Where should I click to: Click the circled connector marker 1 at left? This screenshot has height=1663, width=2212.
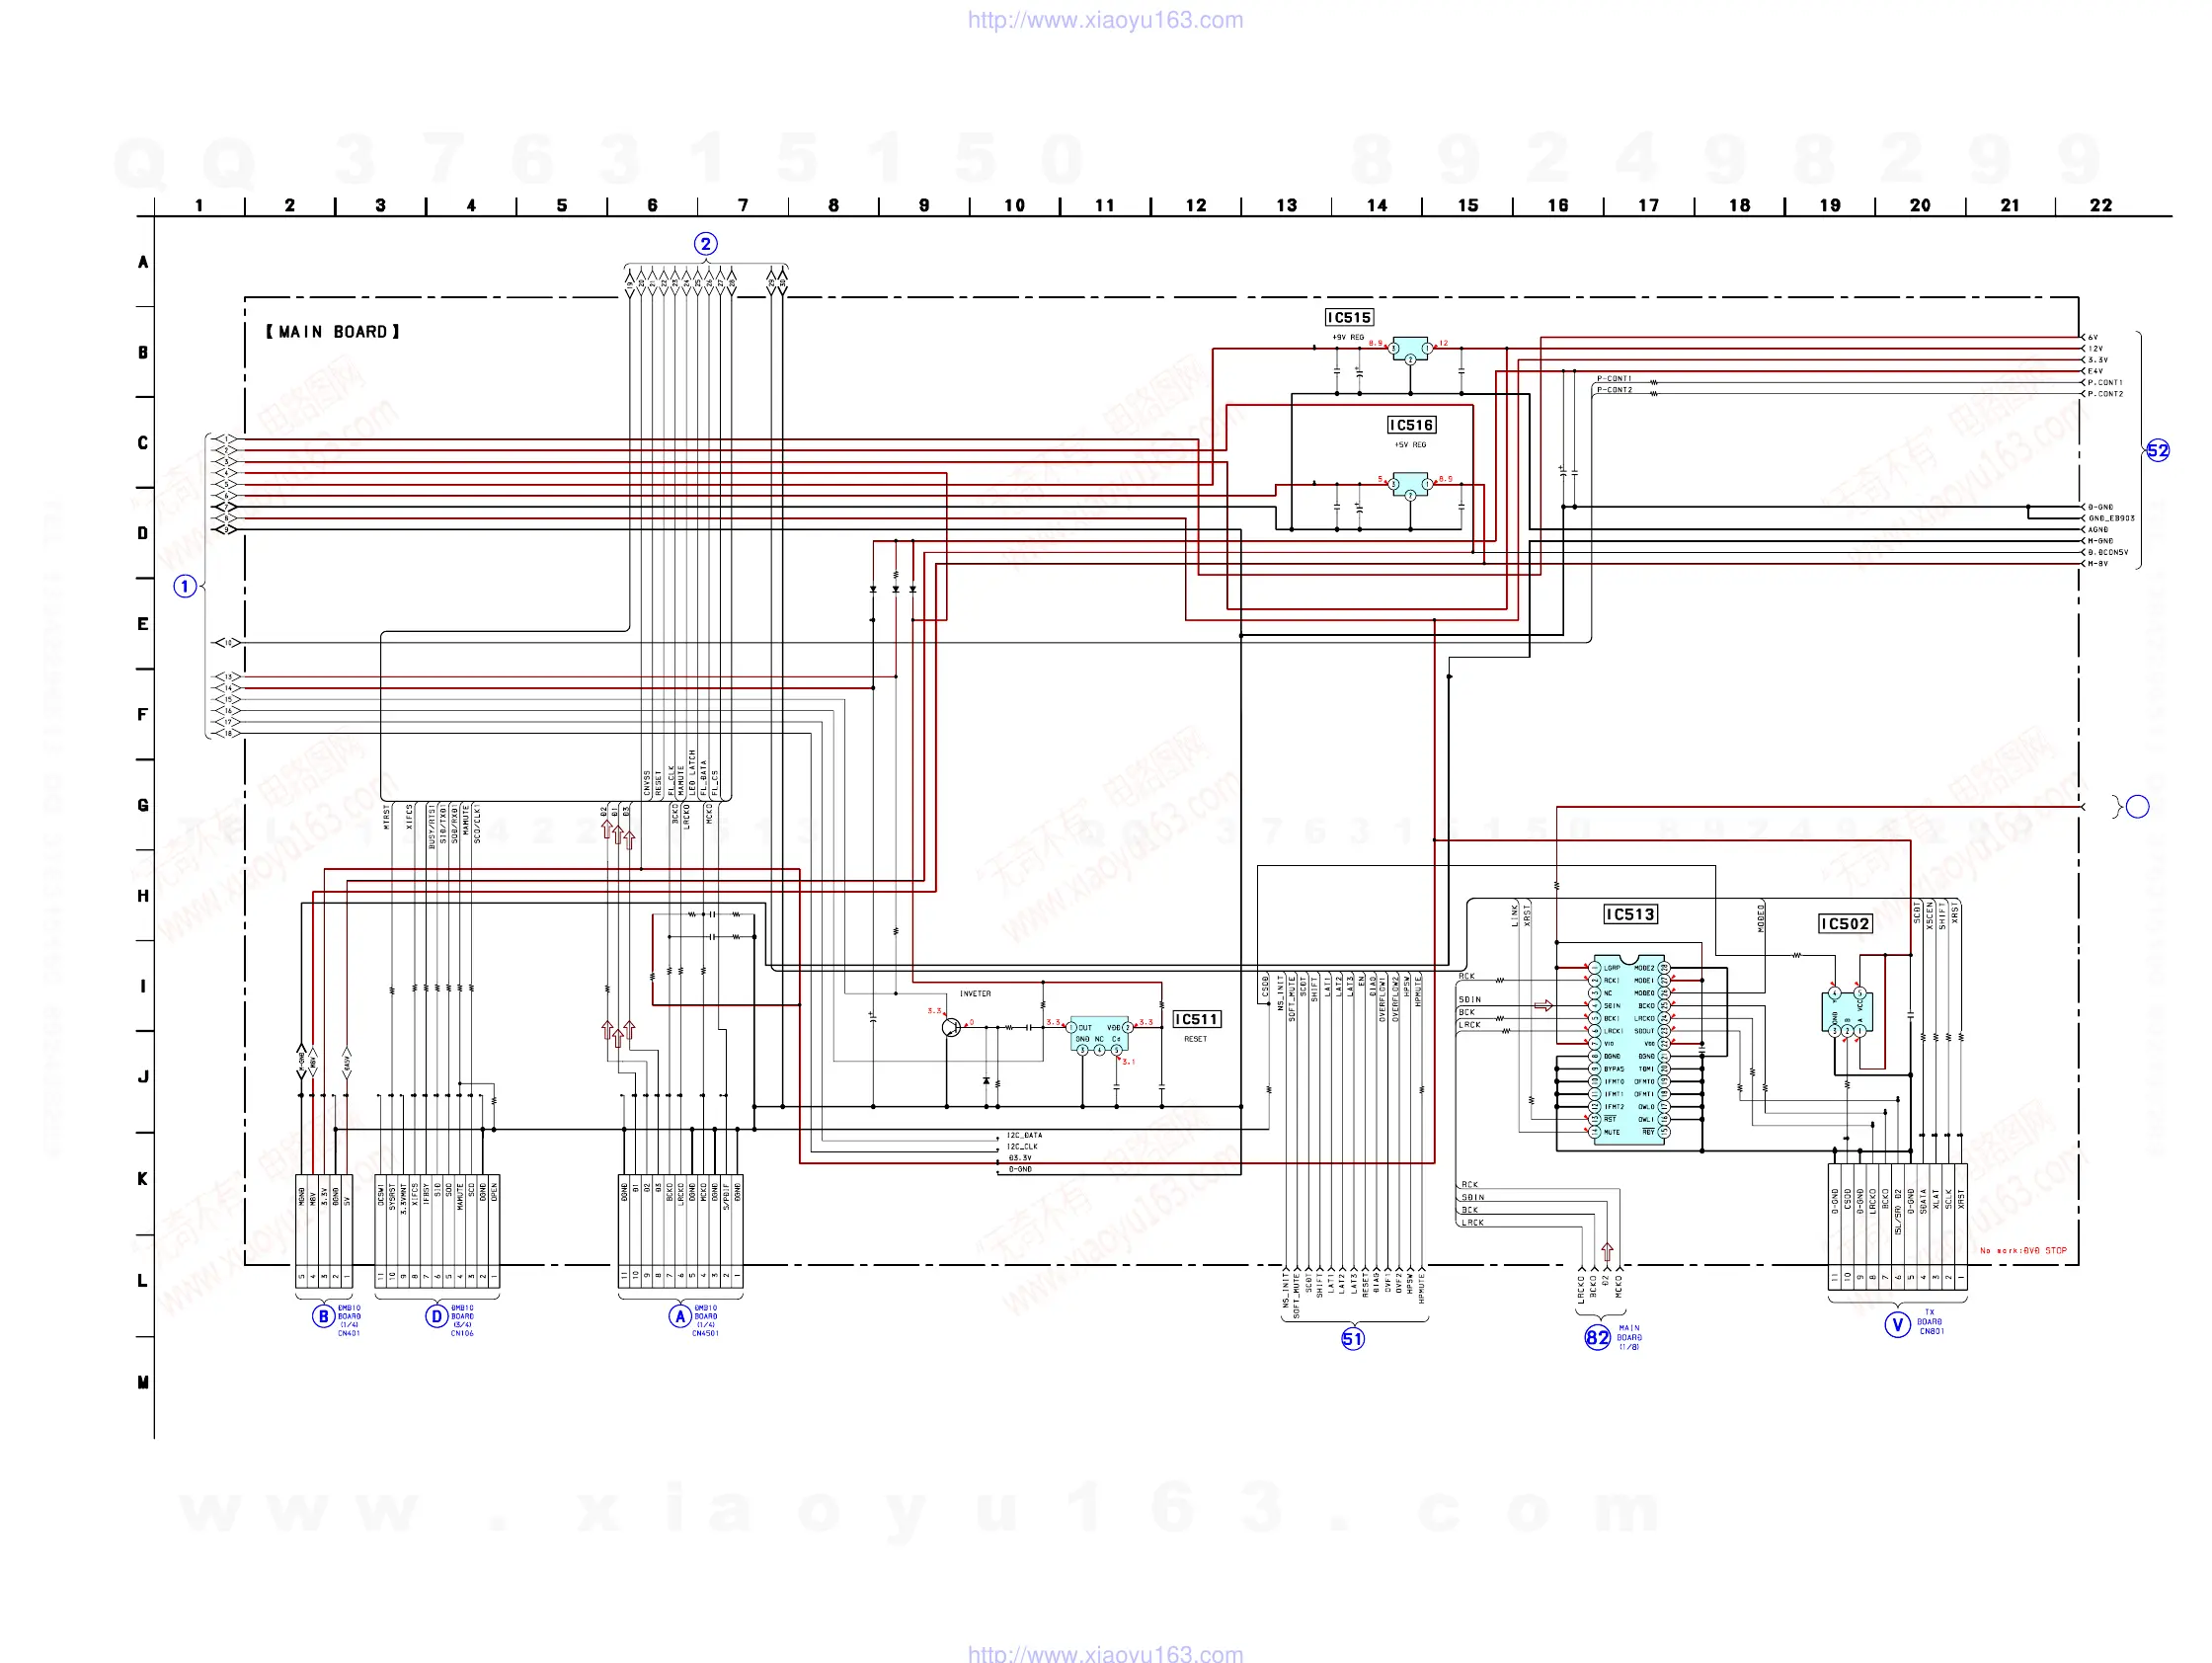(x=185, y=586)
